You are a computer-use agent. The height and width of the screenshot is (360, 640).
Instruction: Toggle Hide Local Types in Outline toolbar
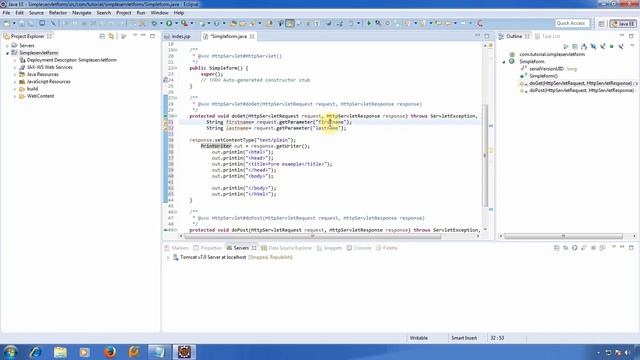pyautogui.click(x=620, y=47)
